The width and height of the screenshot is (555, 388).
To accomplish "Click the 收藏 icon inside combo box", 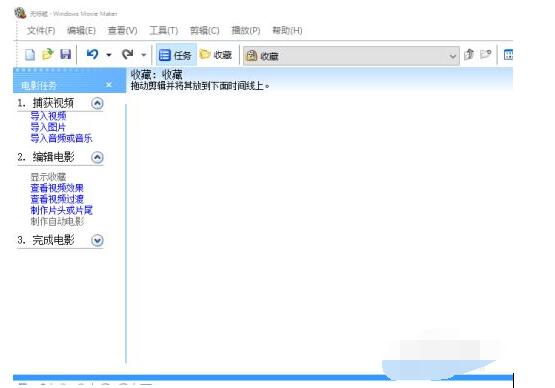I will [x=251, y=56].
